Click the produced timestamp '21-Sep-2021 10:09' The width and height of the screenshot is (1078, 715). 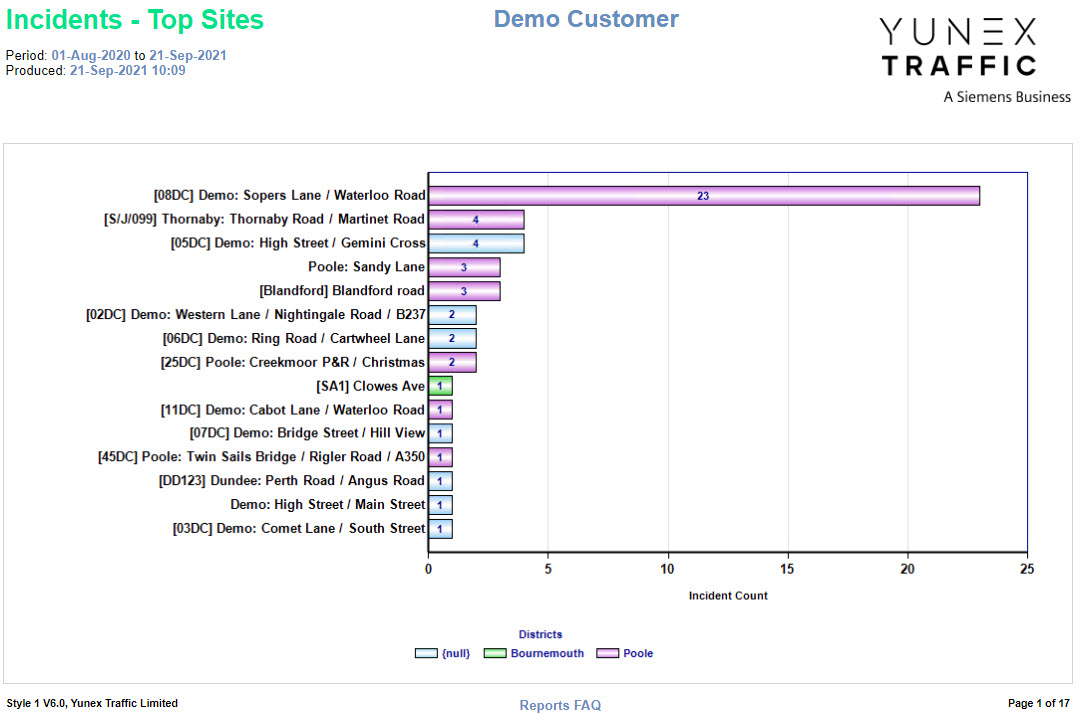pos(128,71)
